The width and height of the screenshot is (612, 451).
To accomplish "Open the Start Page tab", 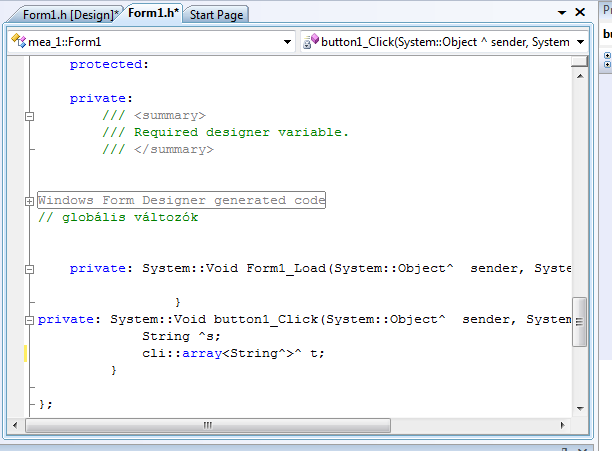I will pos(216,15).
